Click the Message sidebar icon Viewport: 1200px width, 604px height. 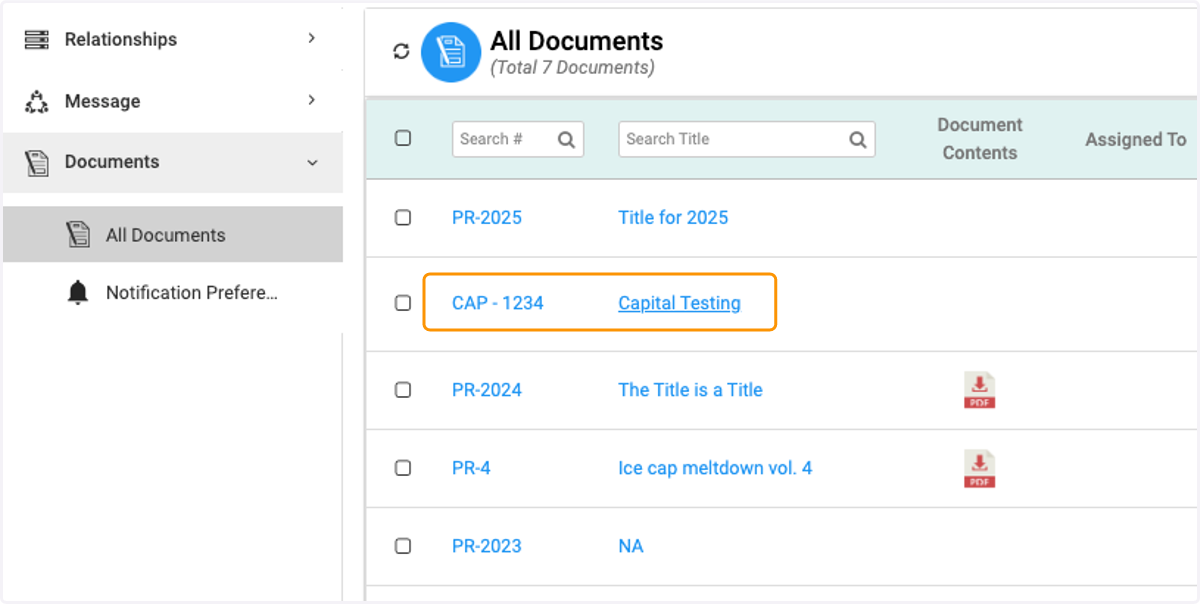pyautogui.click(x=37, y=101)
